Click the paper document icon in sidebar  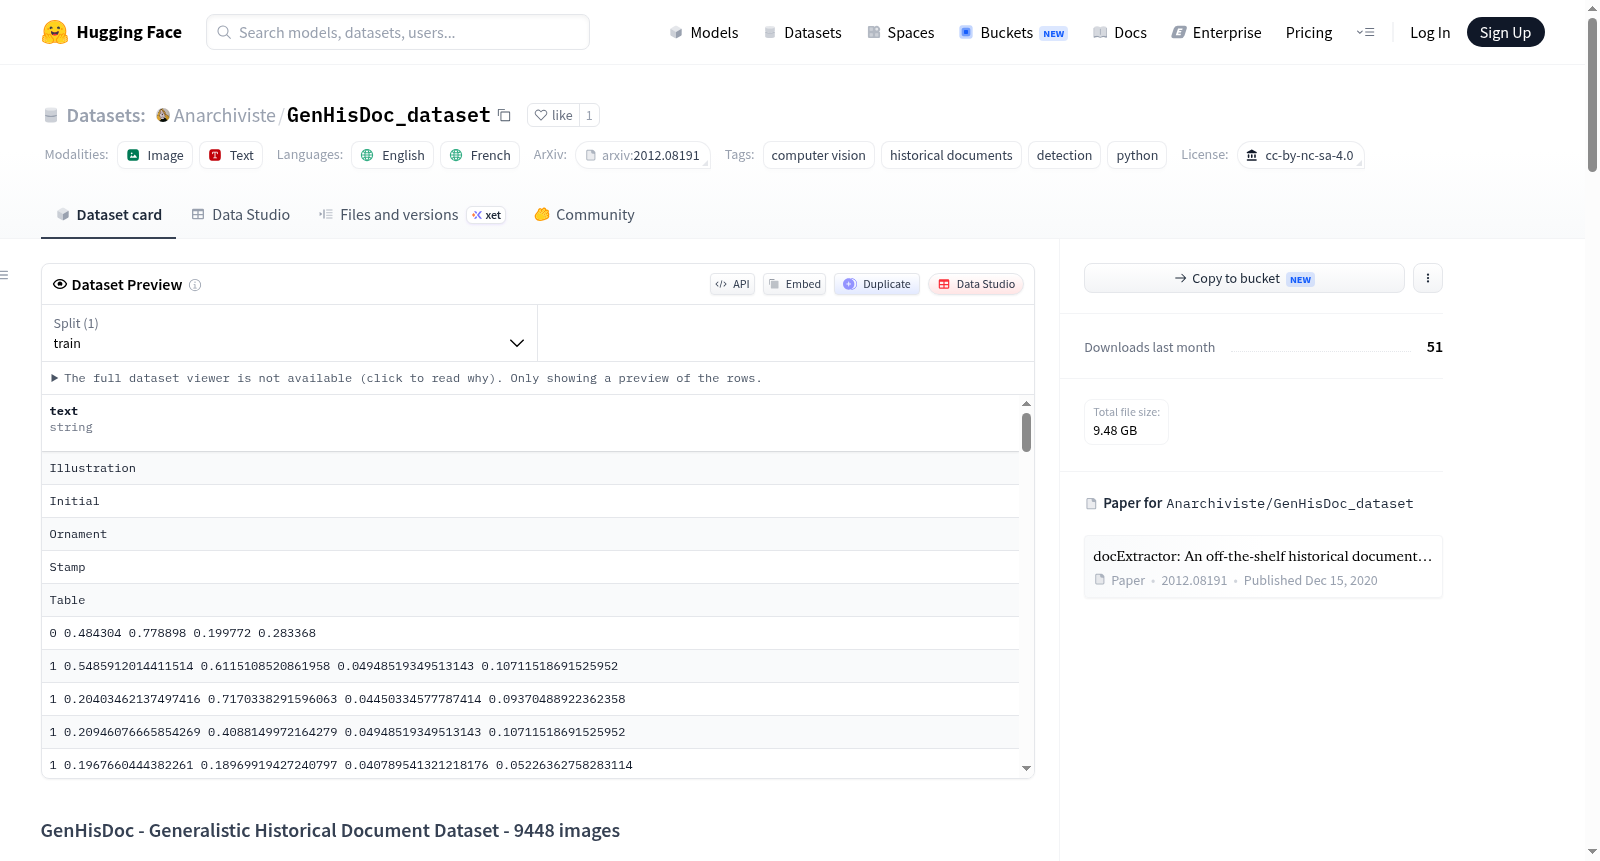coord(1091,503)
